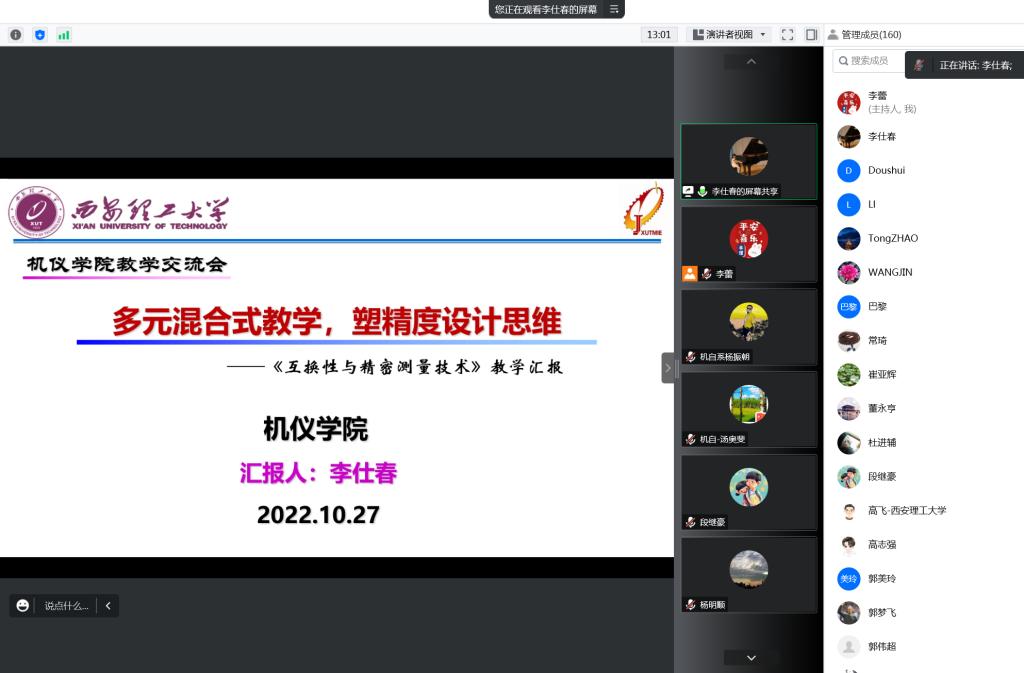Enter full screen mode
The height and width of the screenshot is (673, 1024).
tap(787, 35)
